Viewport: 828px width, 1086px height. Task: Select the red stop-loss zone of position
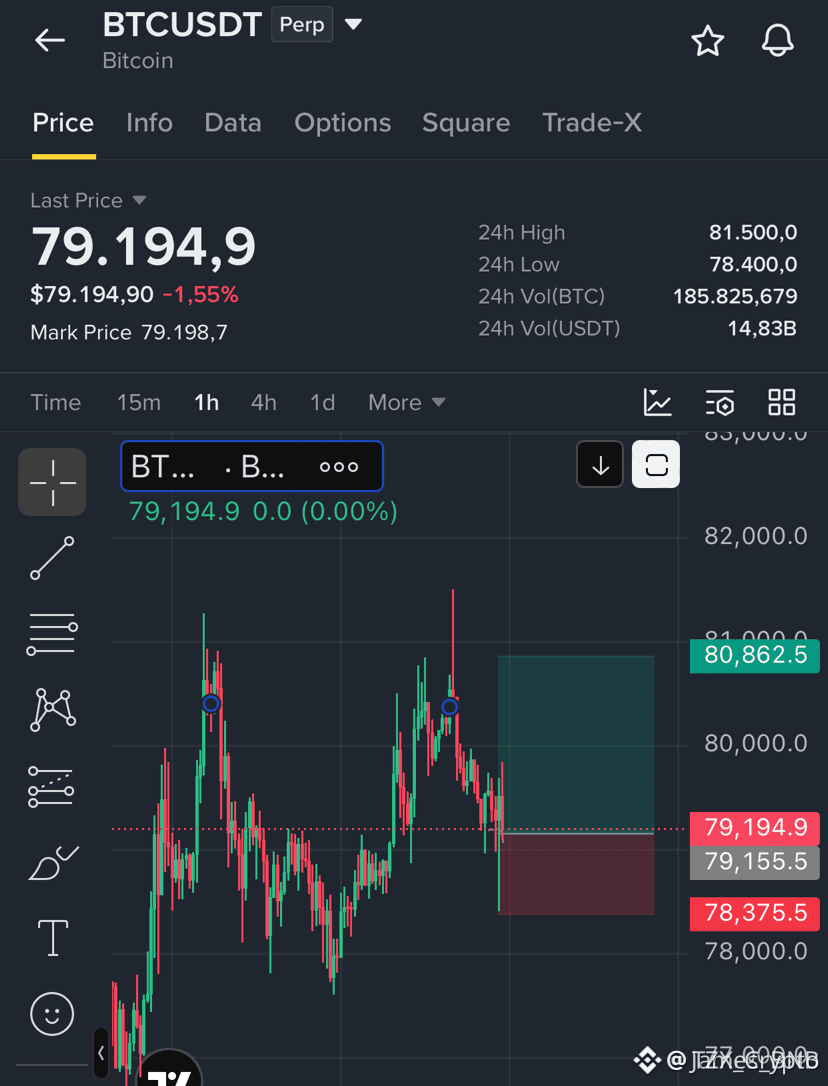576,874
